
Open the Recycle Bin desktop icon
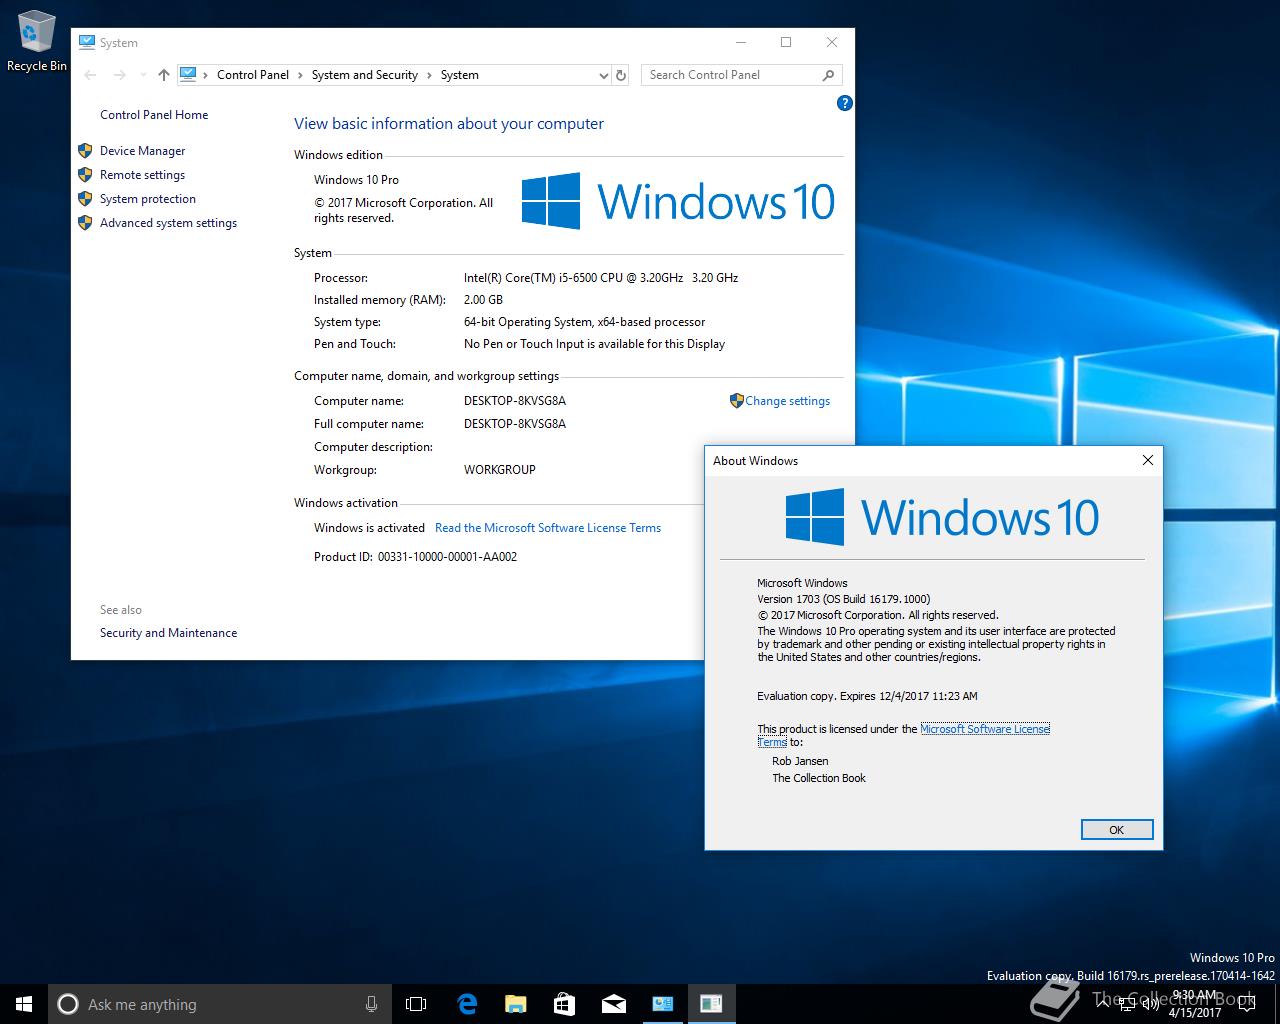coord(37,42)
